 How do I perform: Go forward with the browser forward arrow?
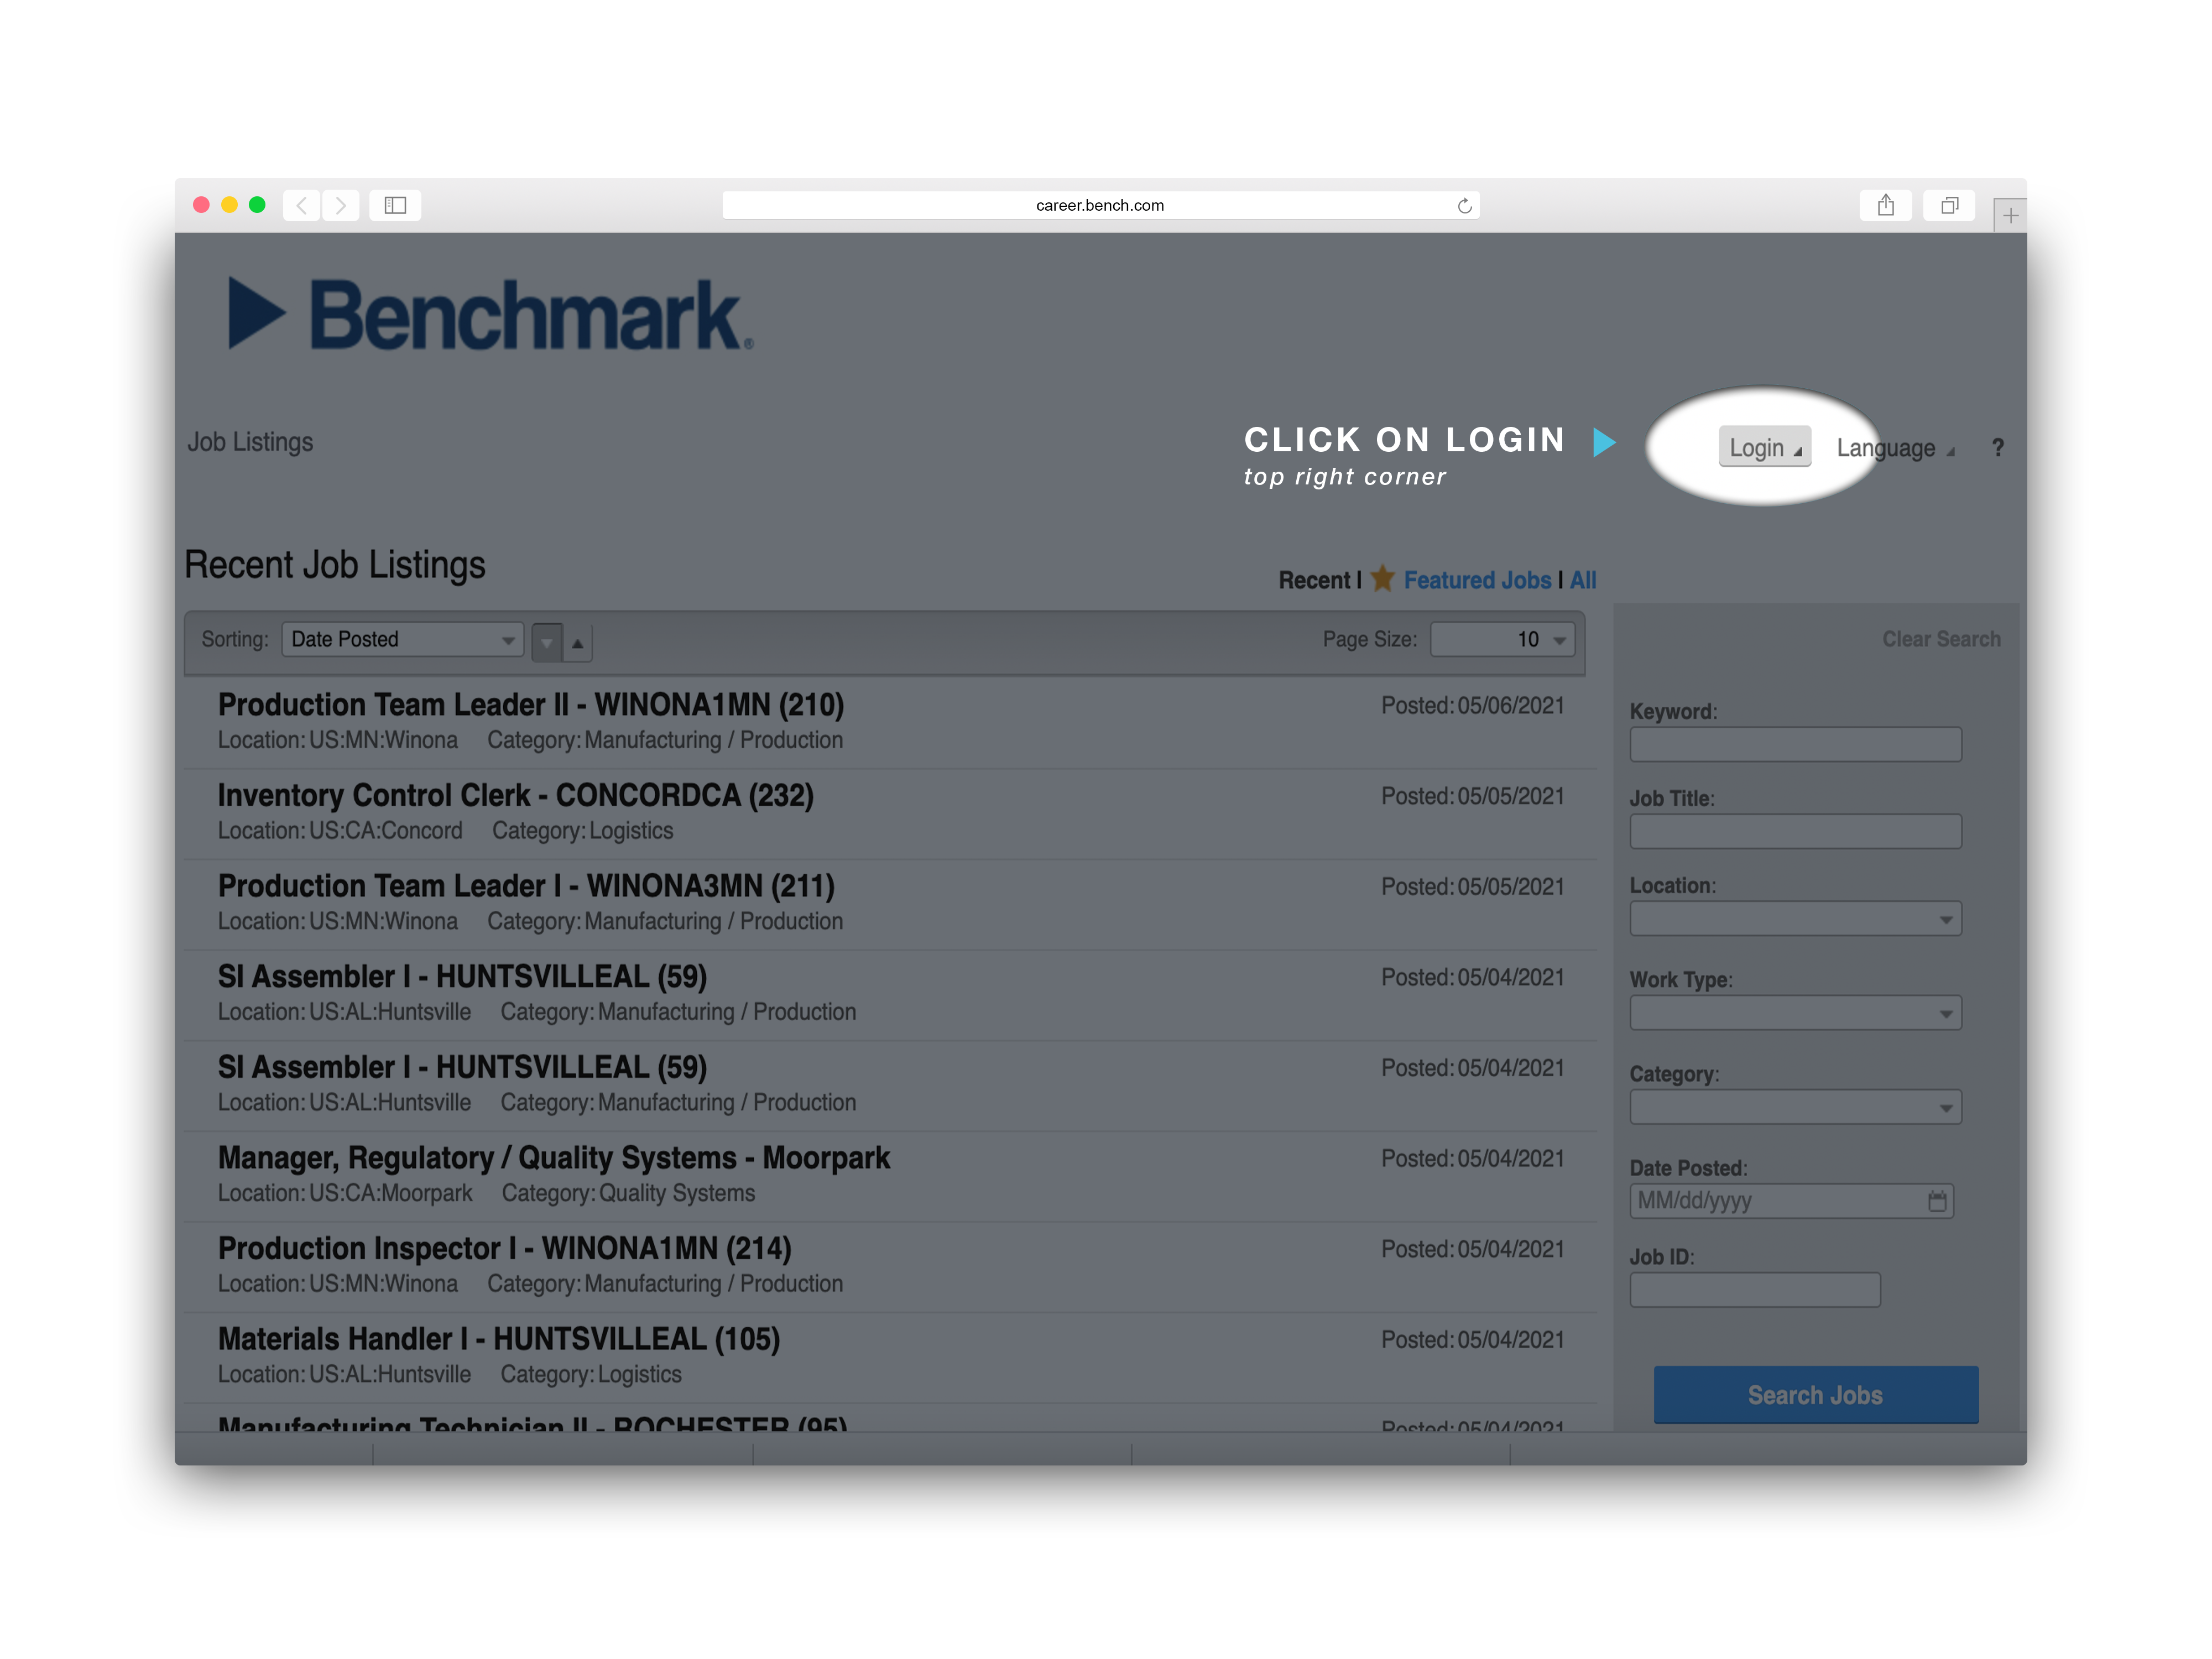(x=340, y=205)
